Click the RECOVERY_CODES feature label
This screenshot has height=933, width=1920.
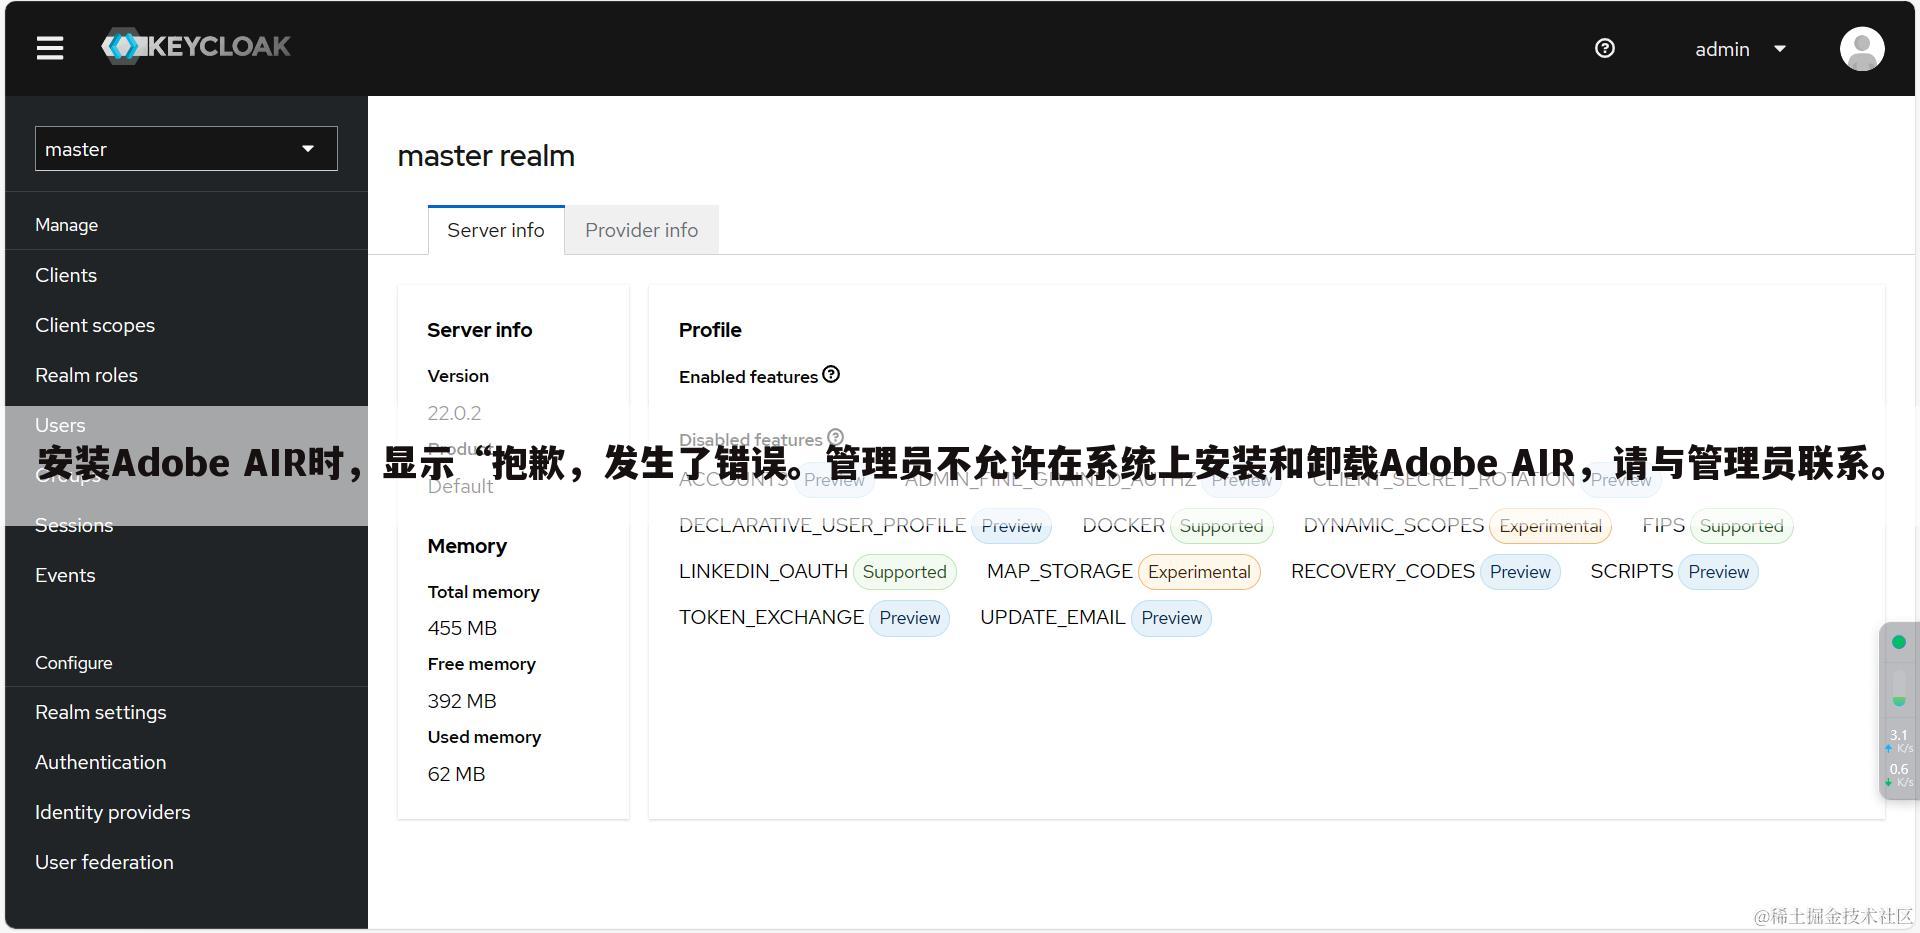pyautogui.click(x=1382, y=571)
